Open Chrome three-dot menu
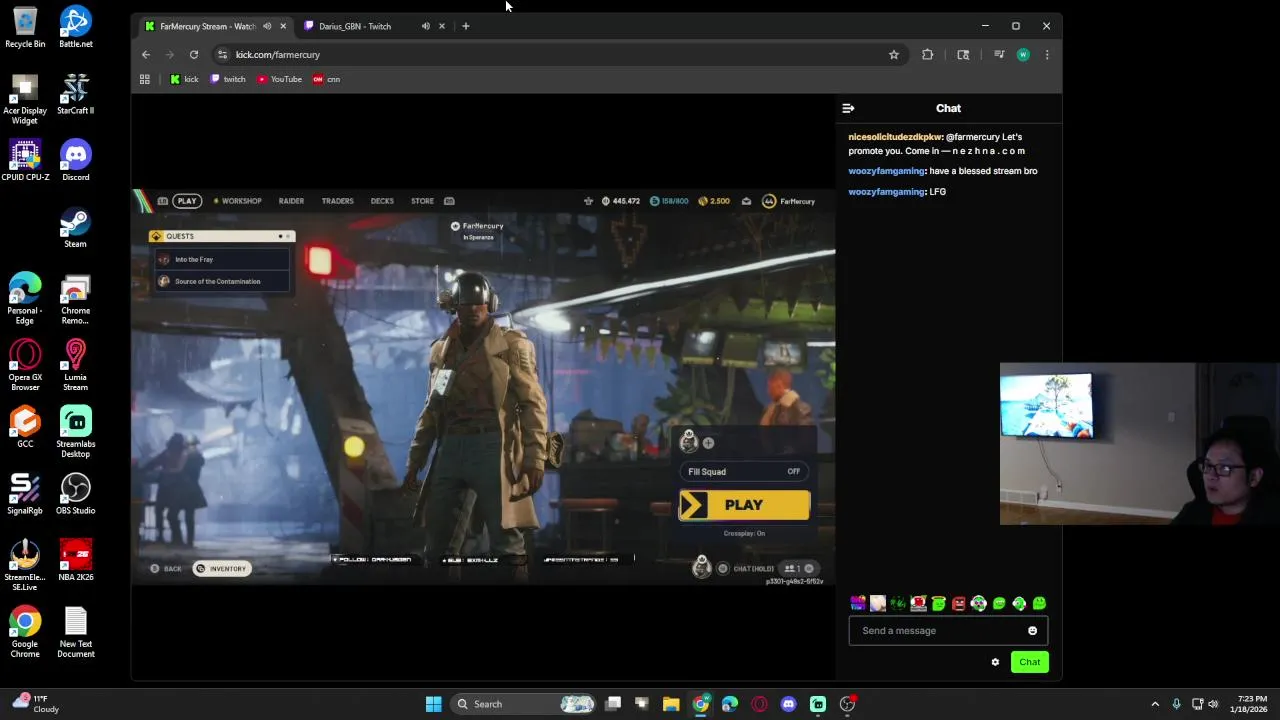 pyautogui.click(x=1047, y=55)
